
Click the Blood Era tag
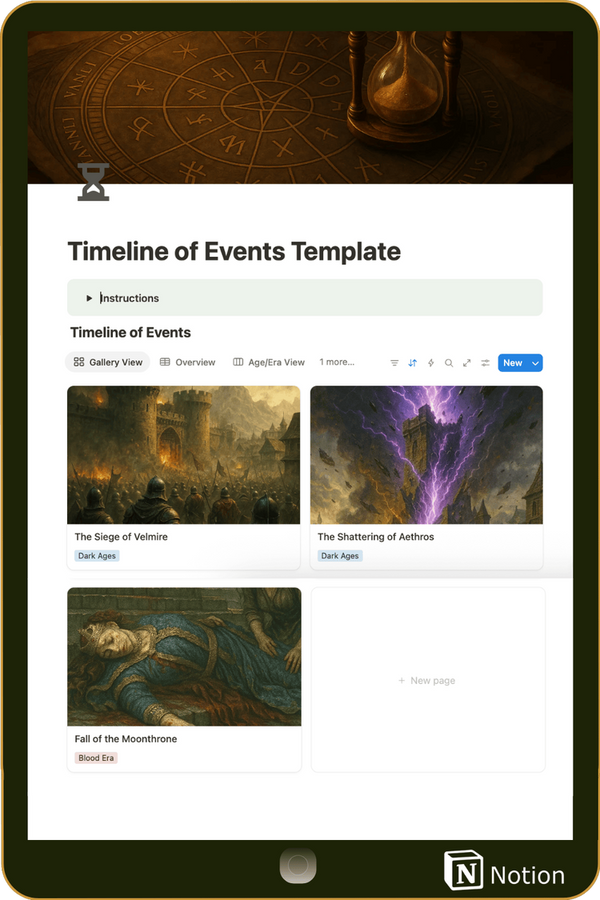coord(96,758)
